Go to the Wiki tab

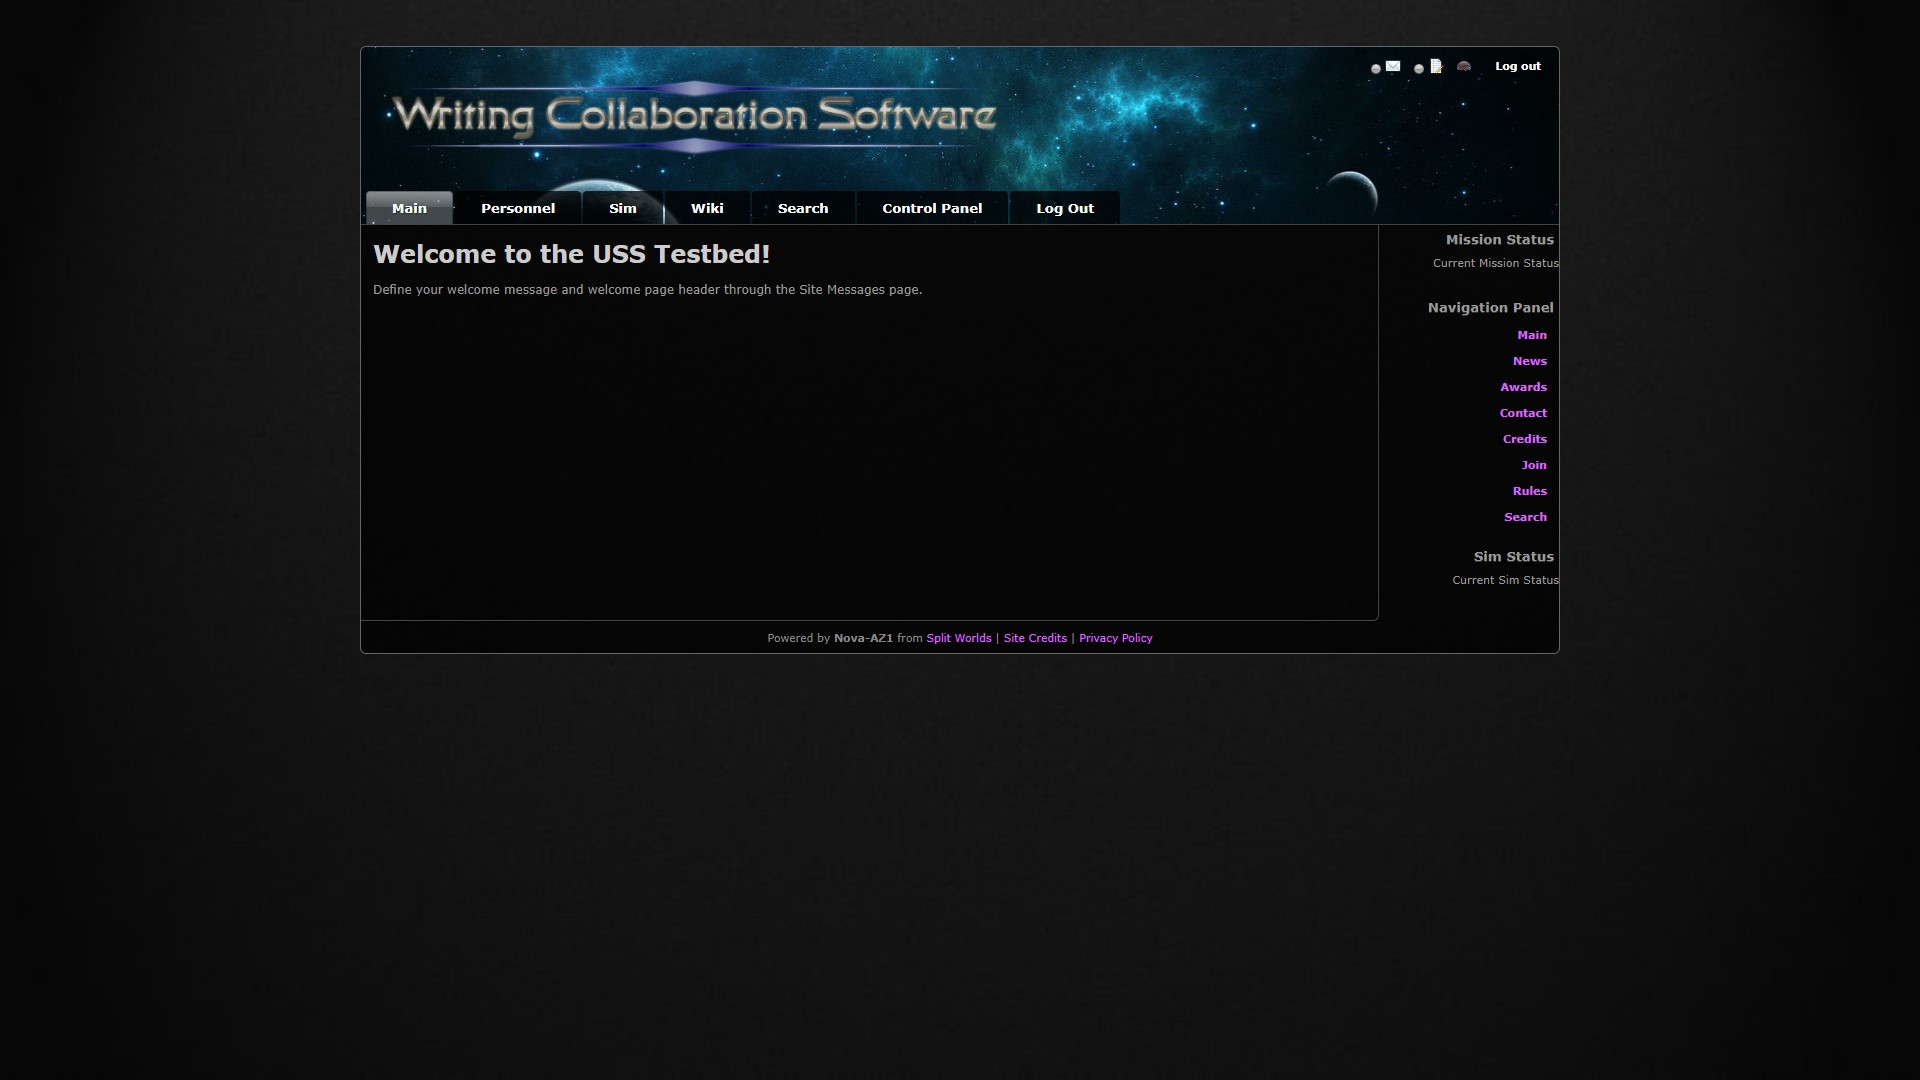pyautogui.click(x=706, y=208)
